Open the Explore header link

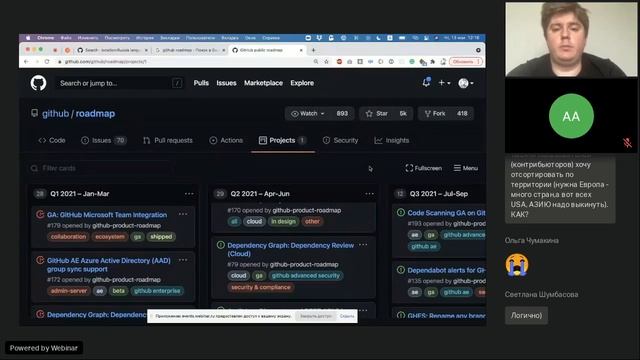302,83
